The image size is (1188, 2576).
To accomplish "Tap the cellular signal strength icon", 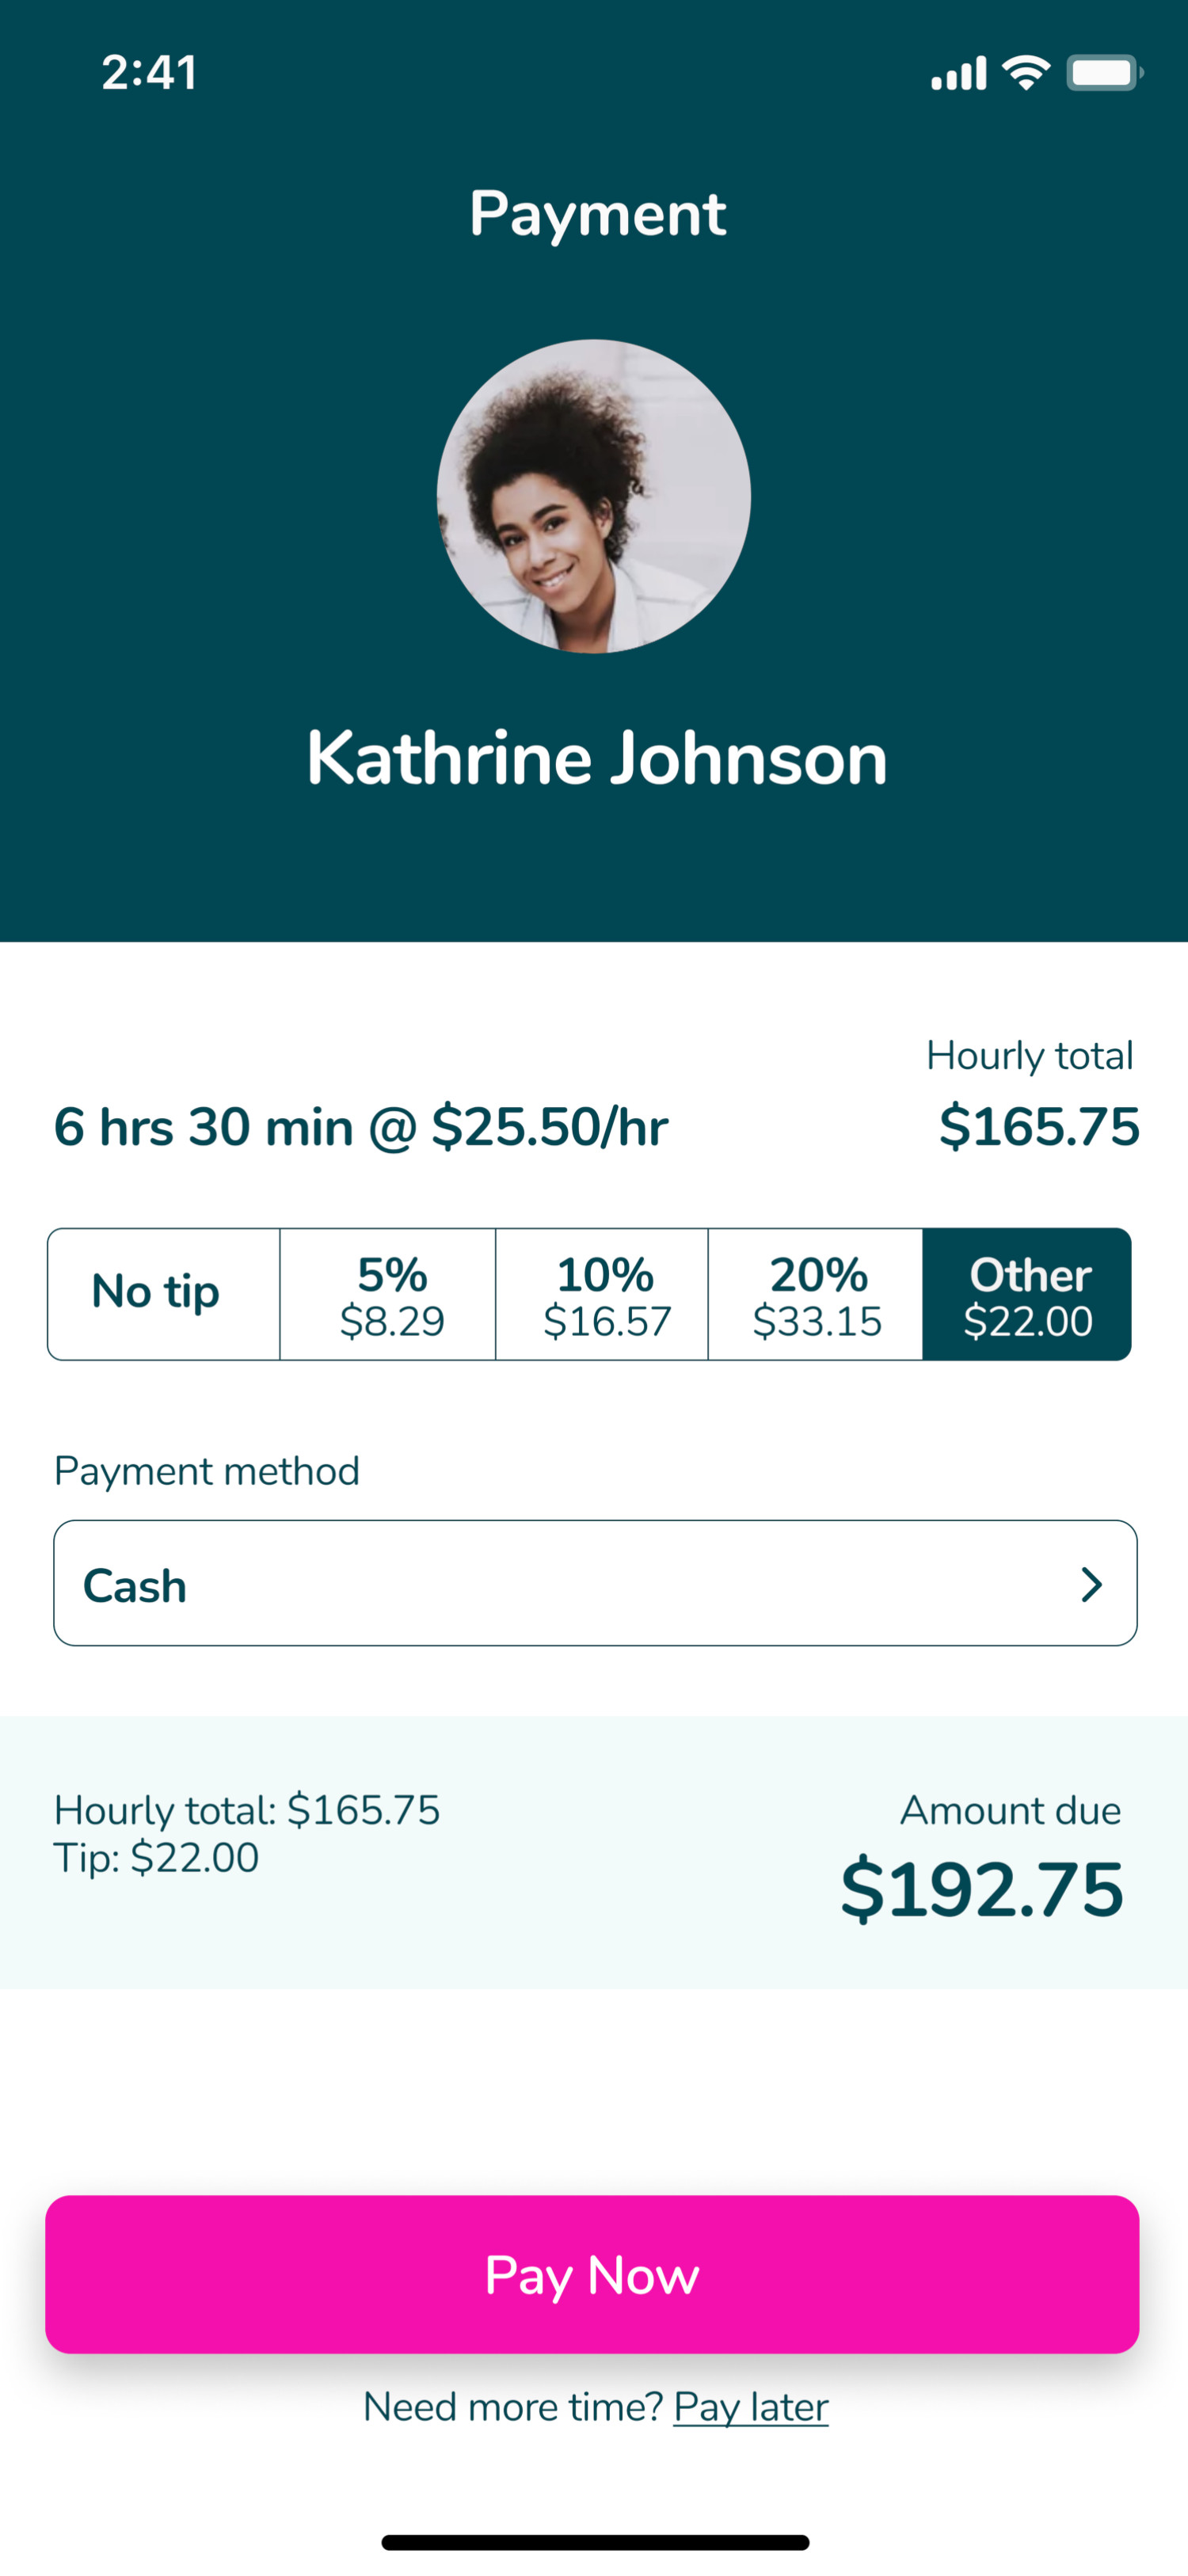I will point(958,73).
